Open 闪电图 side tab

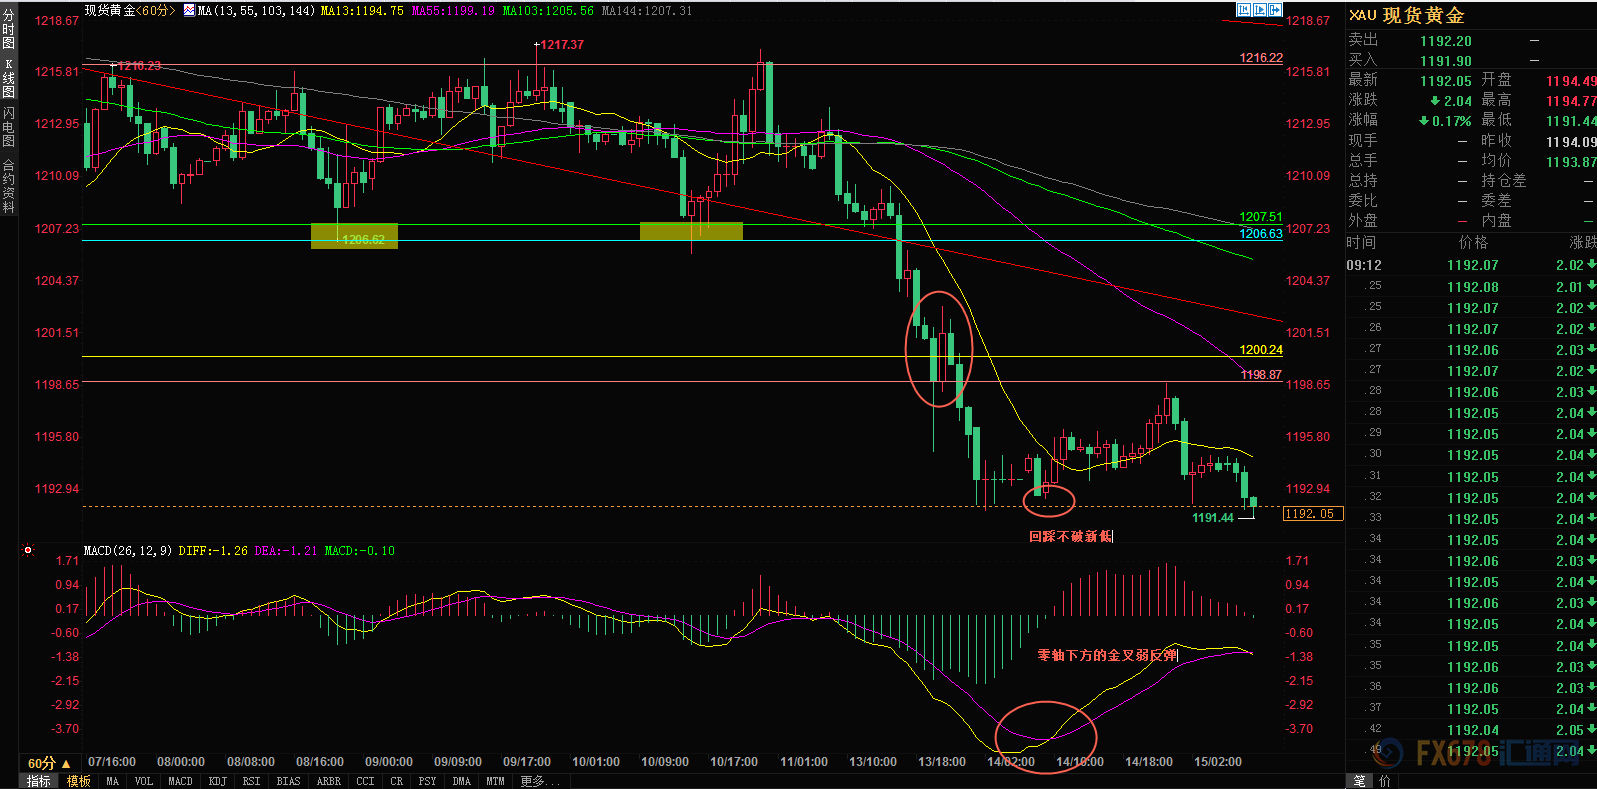(9, 127)
